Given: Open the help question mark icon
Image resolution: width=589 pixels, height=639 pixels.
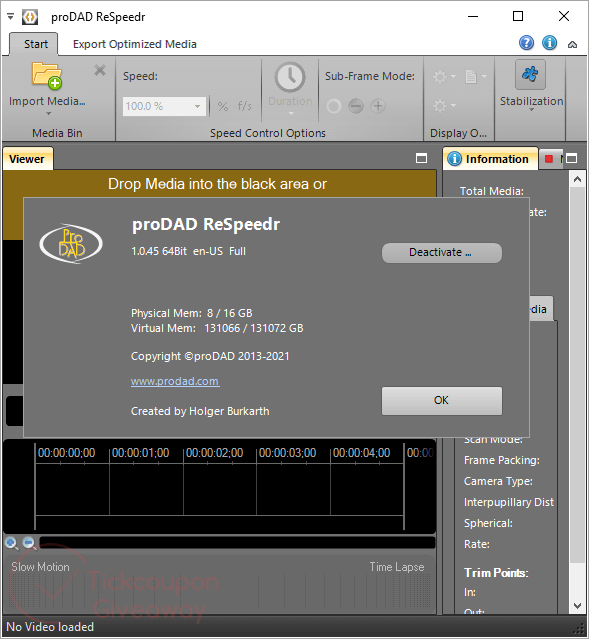Looking at the screenshot, I should pos(526,42).
